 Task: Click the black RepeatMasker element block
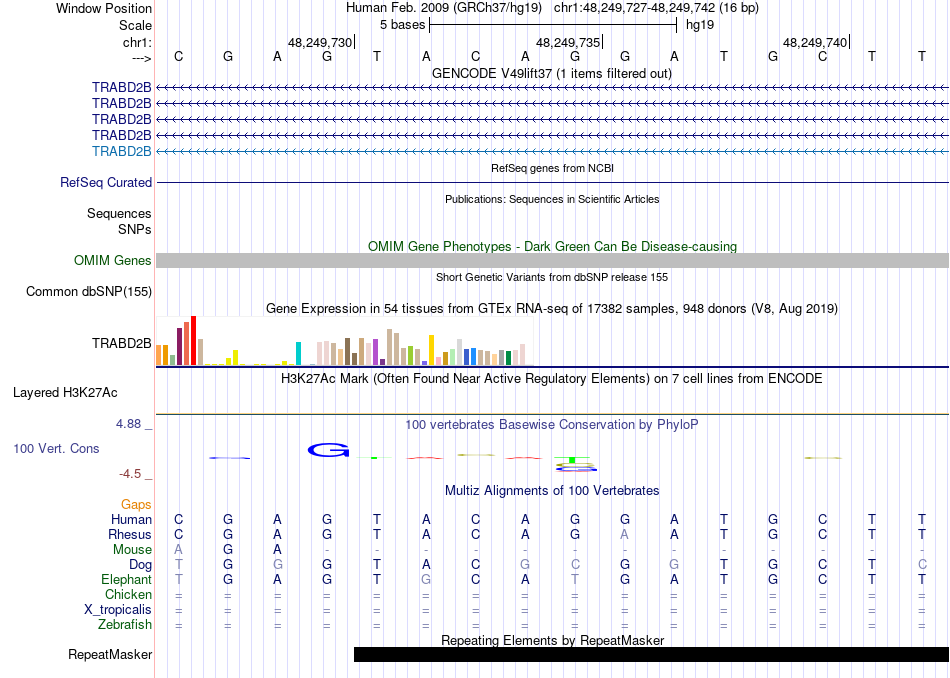[651, 654]
